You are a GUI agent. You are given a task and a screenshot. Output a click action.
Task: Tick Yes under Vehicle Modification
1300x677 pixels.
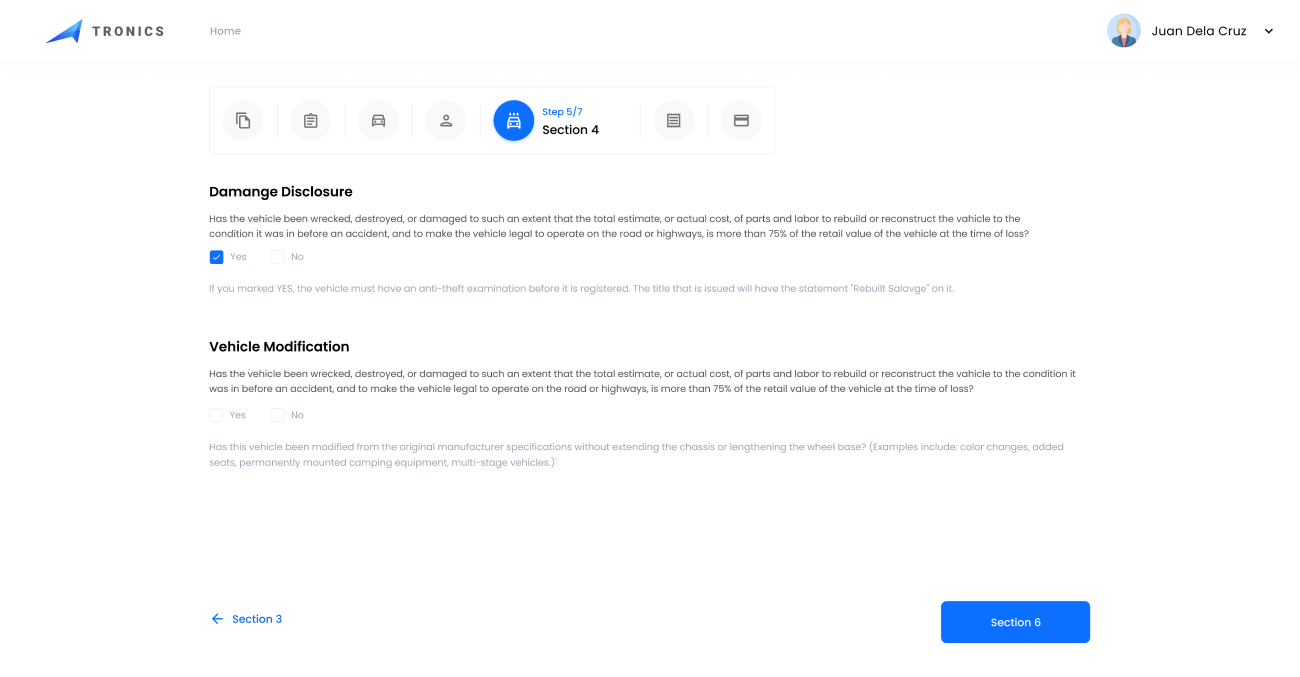(216, 415)
